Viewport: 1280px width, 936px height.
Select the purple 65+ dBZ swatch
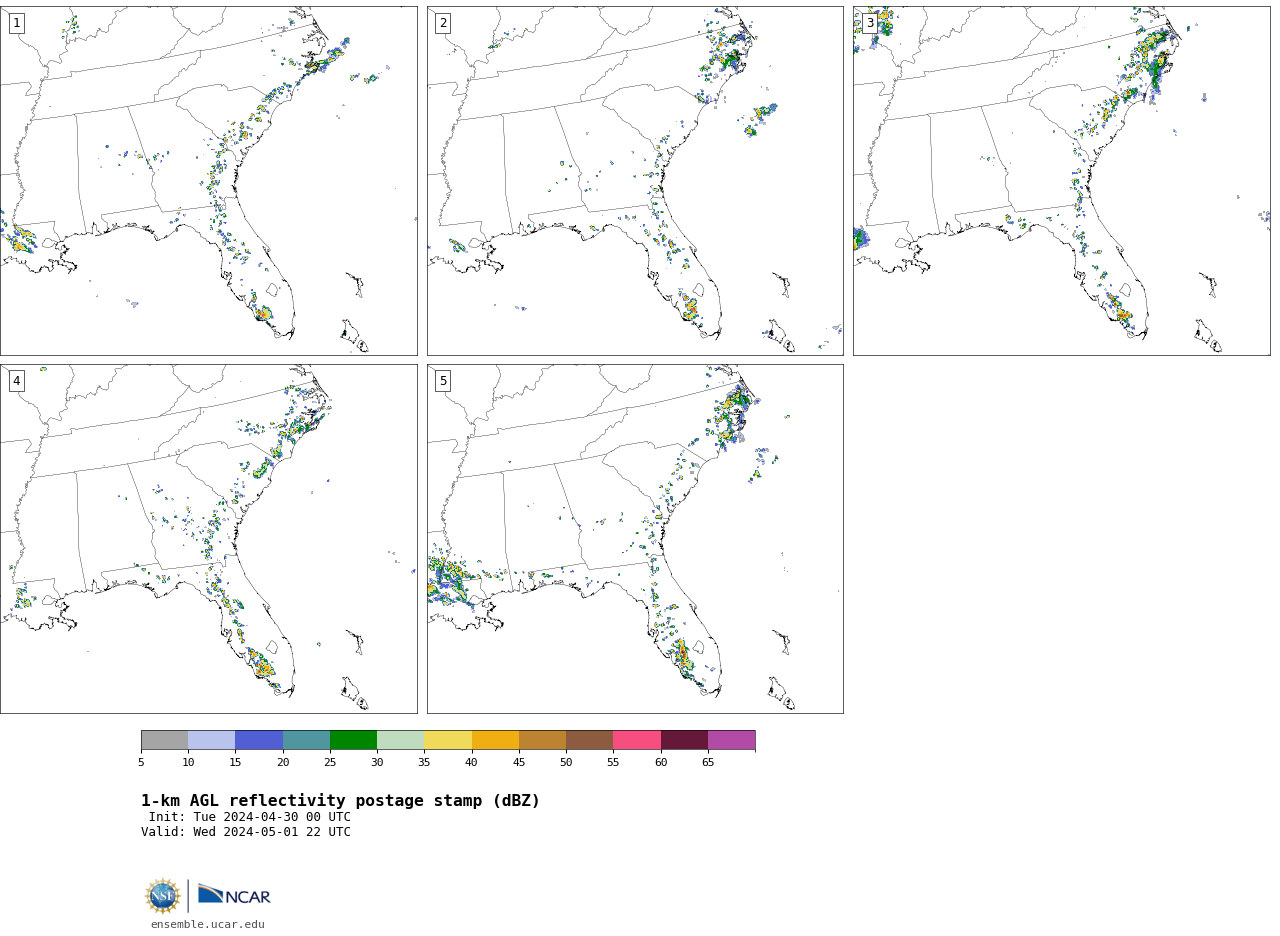click(731, 740)
